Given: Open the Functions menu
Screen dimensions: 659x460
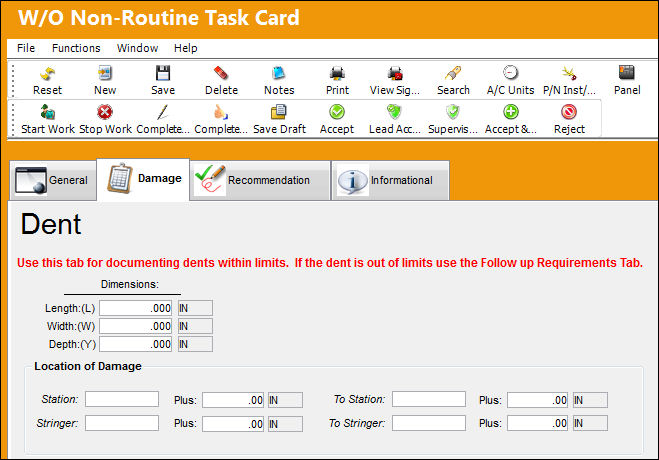Looking at the screenshot, I should [76, 48].
